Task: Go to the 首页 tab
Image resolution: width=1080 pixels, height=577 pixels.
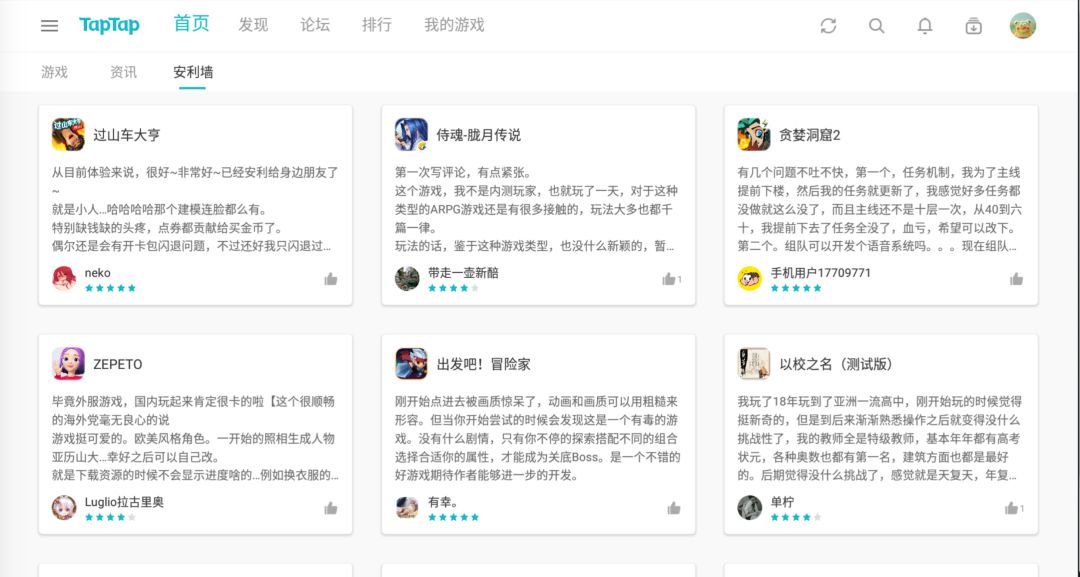Action: click(x=191, y=24)
